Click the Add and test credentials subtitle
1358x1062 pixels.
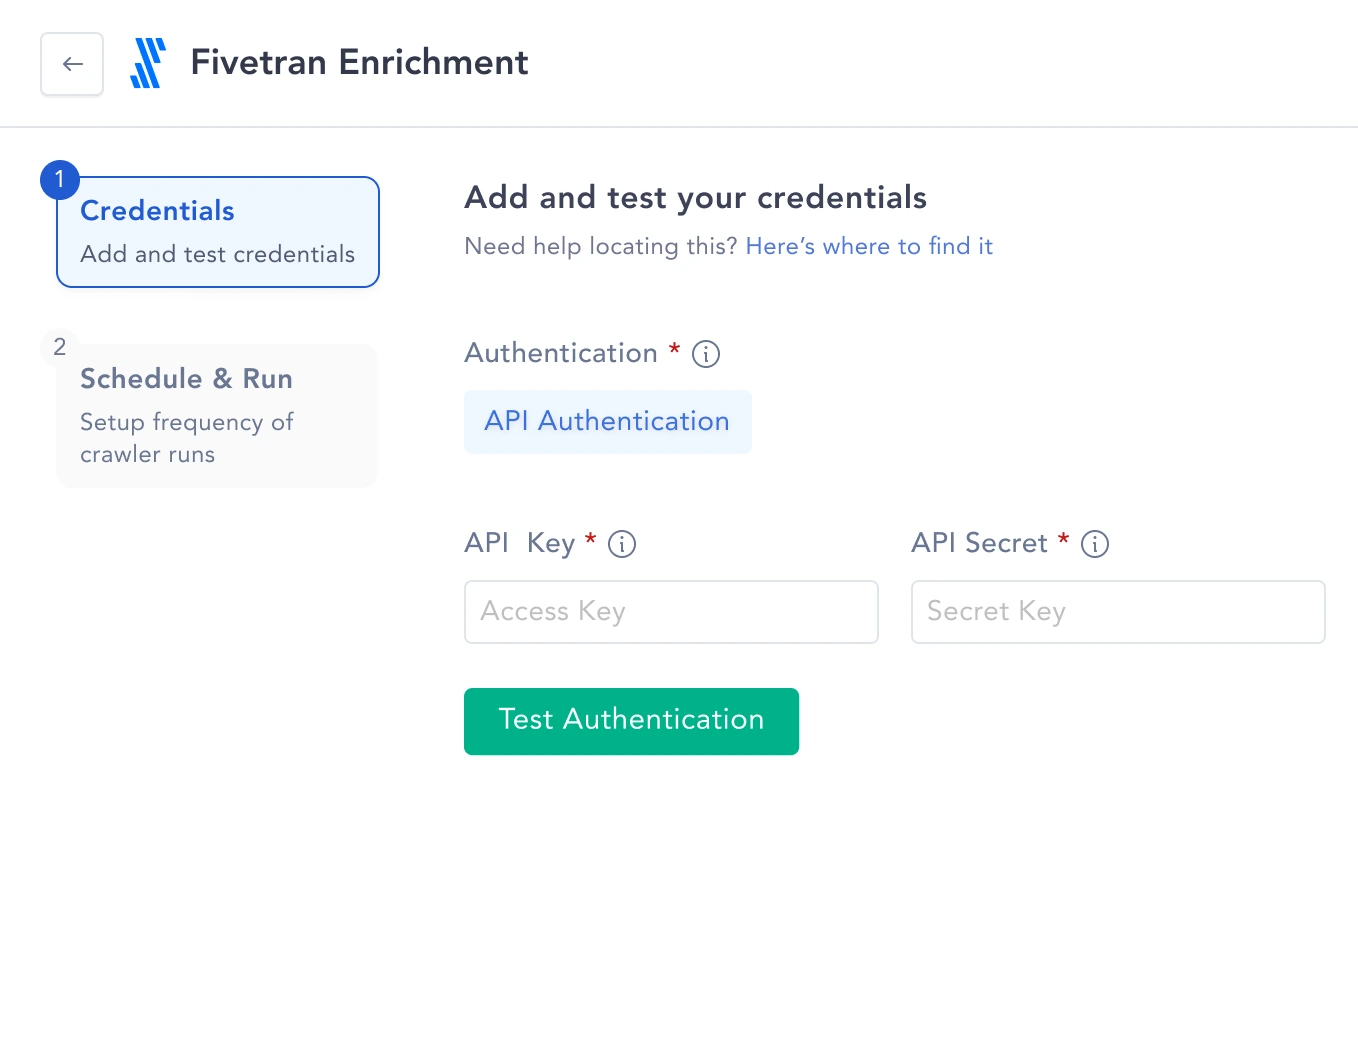coord(218,254)
